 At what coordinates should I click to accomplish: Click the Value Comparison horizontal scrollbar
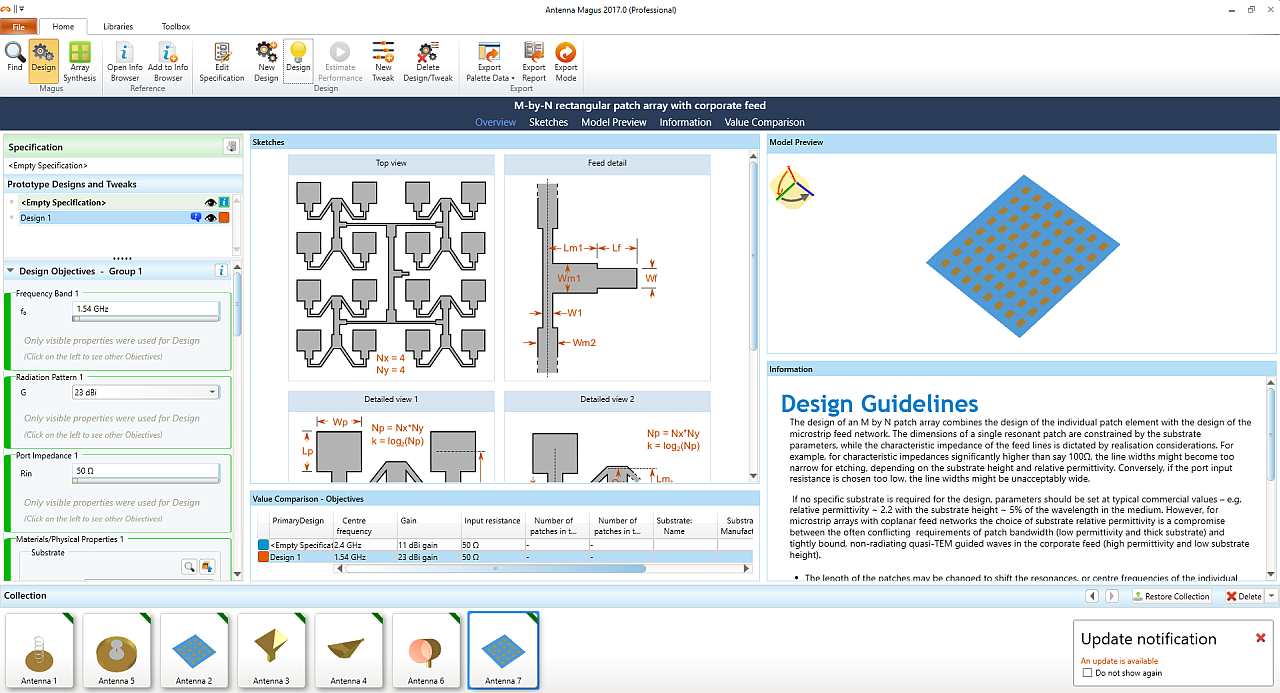495,568
